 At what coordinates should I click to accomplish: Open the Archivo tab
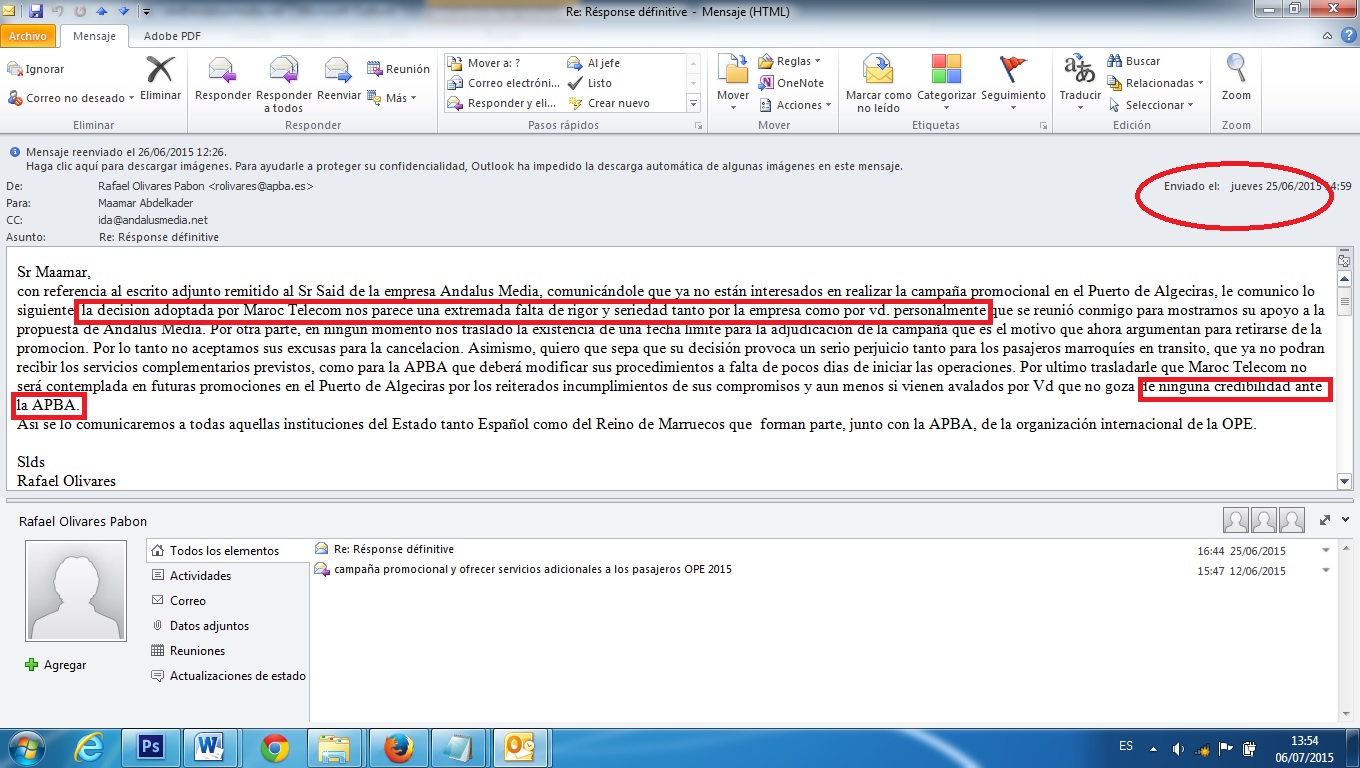point(28,36)
